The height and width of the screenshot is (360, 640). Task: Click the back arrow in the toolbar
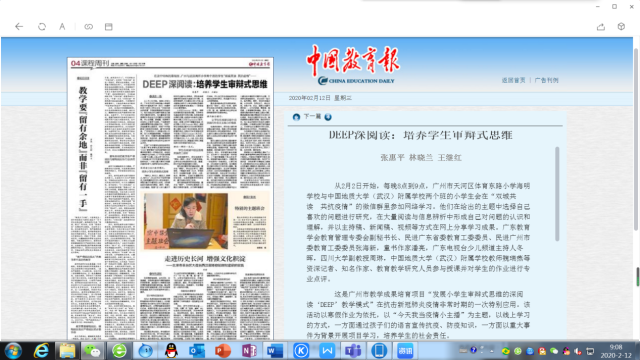(x=19, y=27)
